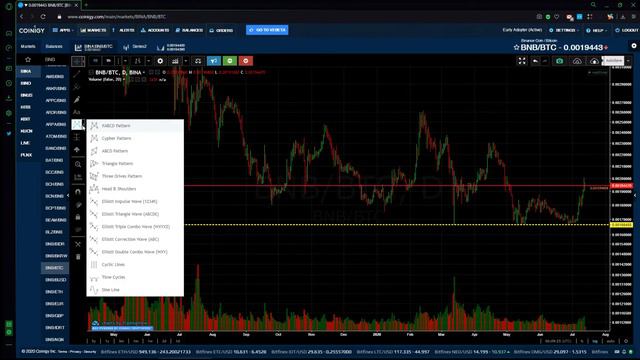
Task: Select the brush drawing tool
Action: (x=77, y=100)
